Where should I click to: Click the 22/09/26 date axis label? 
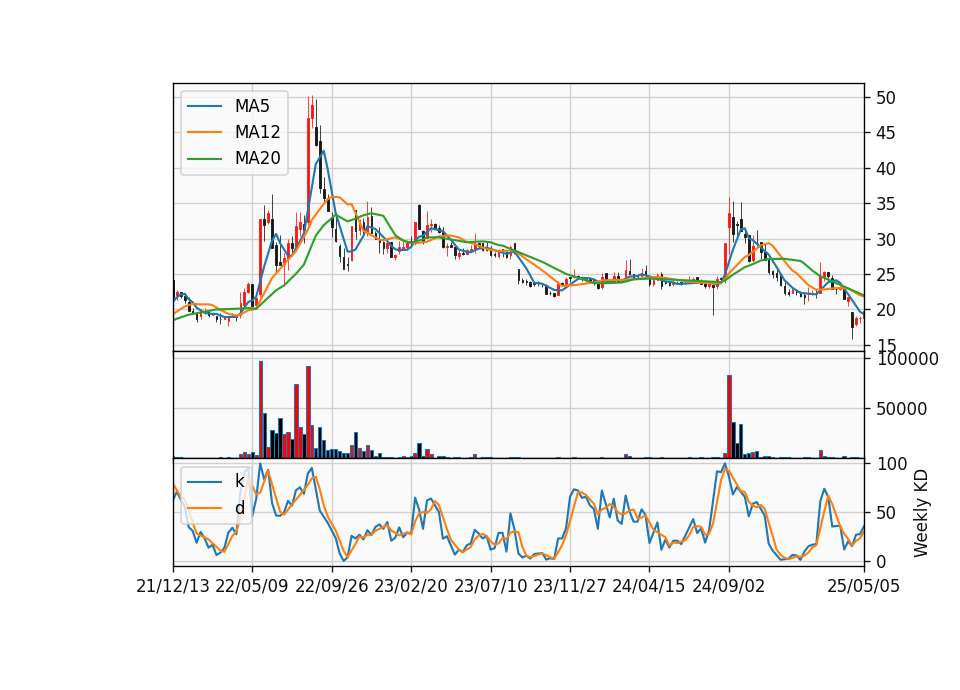click(332, 586)
